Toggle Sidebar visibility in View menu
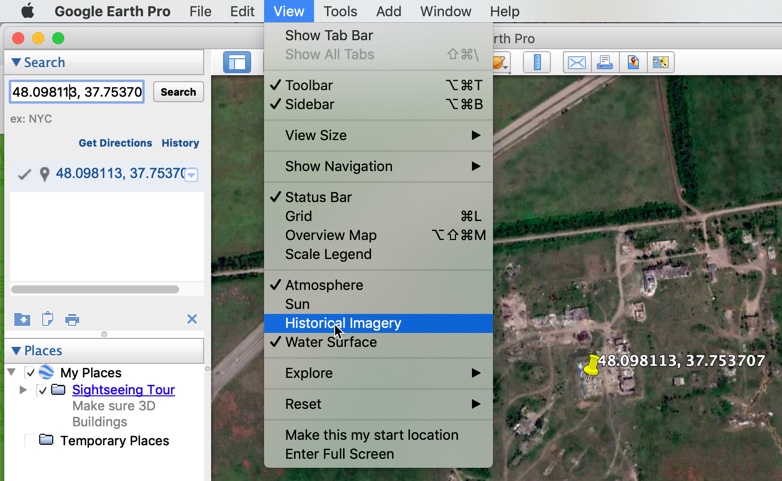 [378, 104]
